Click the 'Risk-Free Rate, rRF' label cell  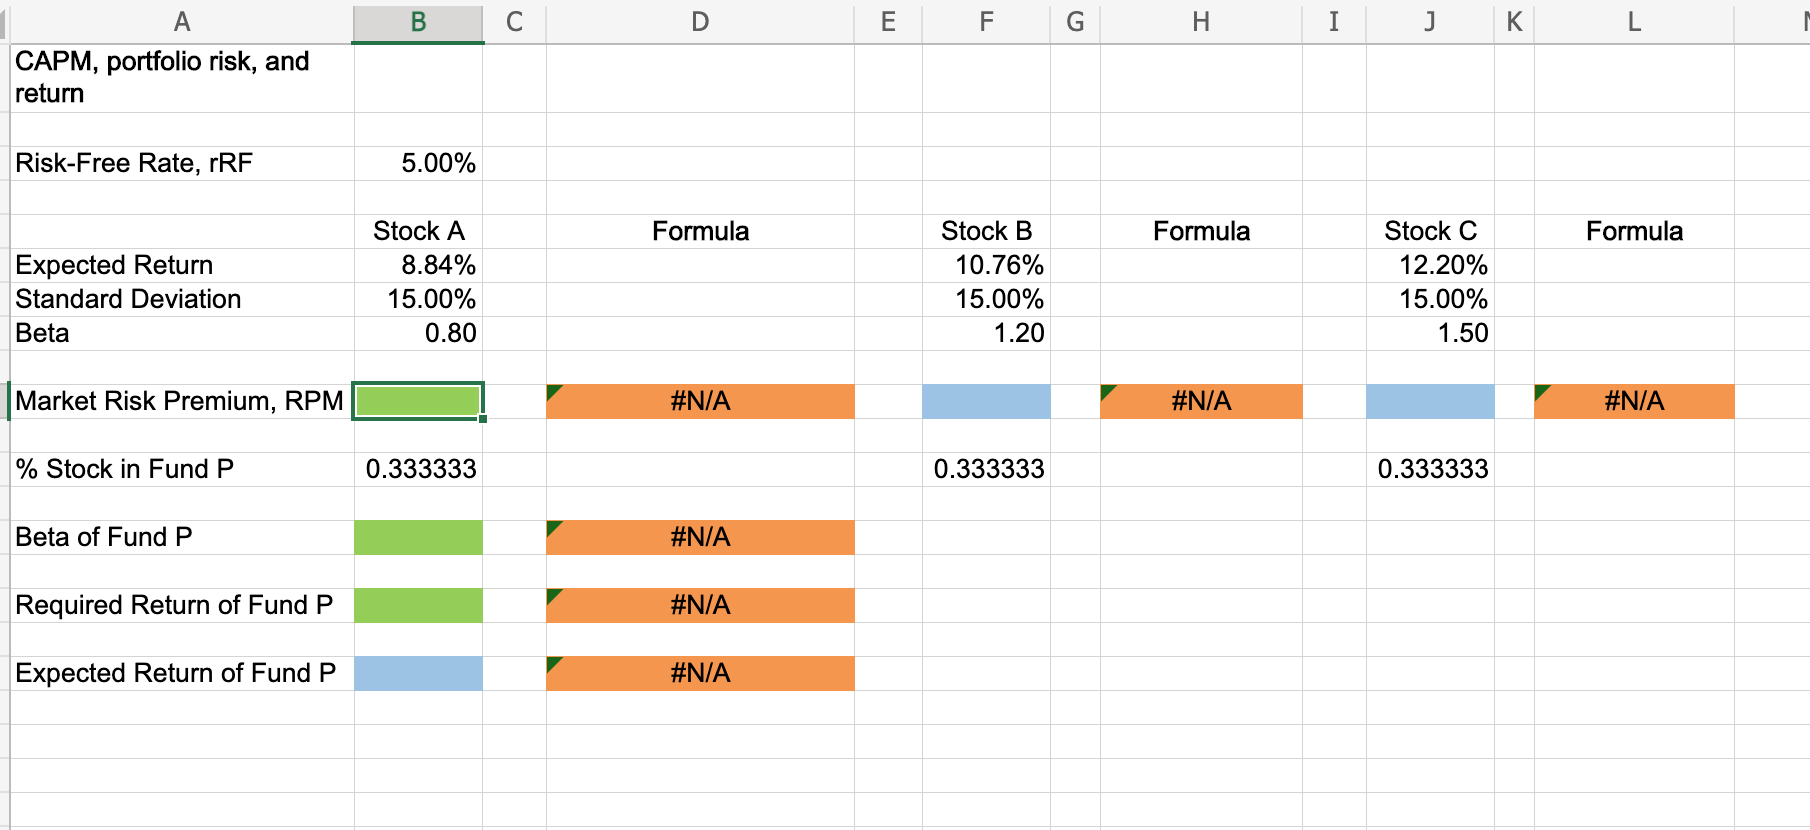click(182, 163)
